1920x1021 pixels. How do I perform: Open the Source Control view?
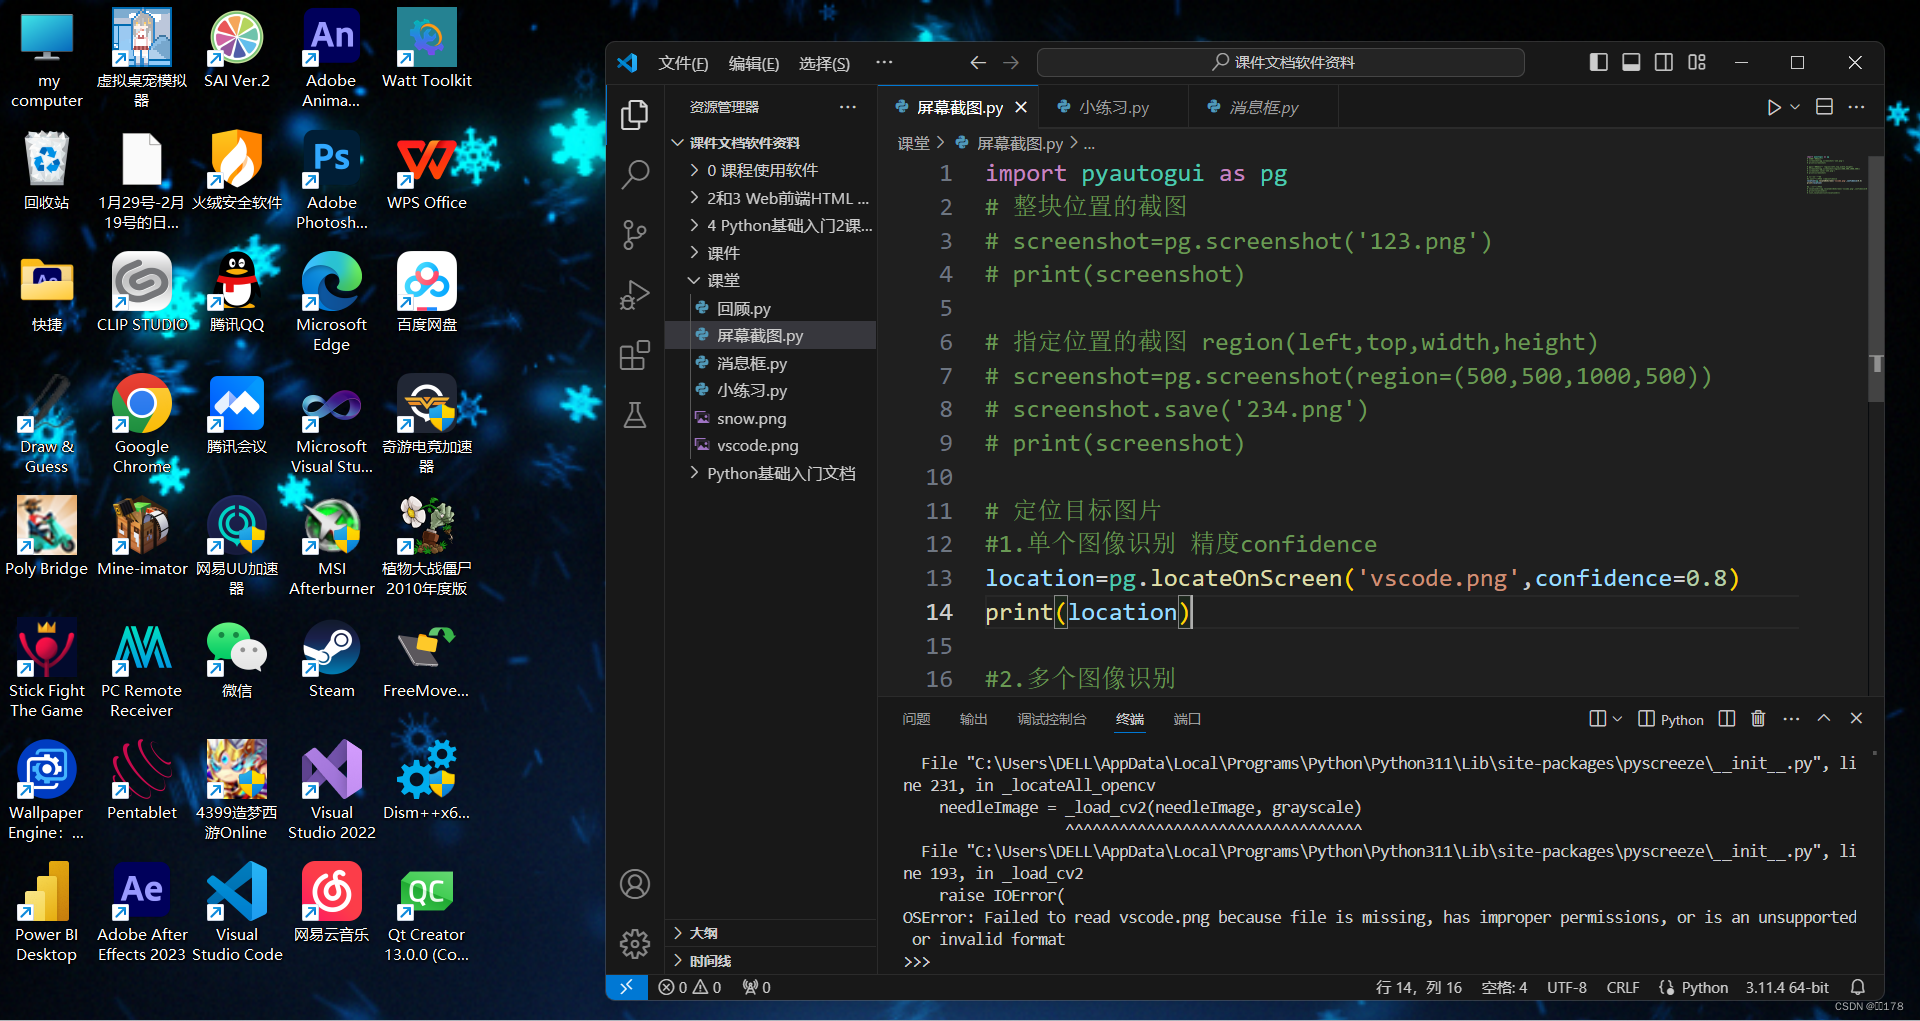(635, 234)
